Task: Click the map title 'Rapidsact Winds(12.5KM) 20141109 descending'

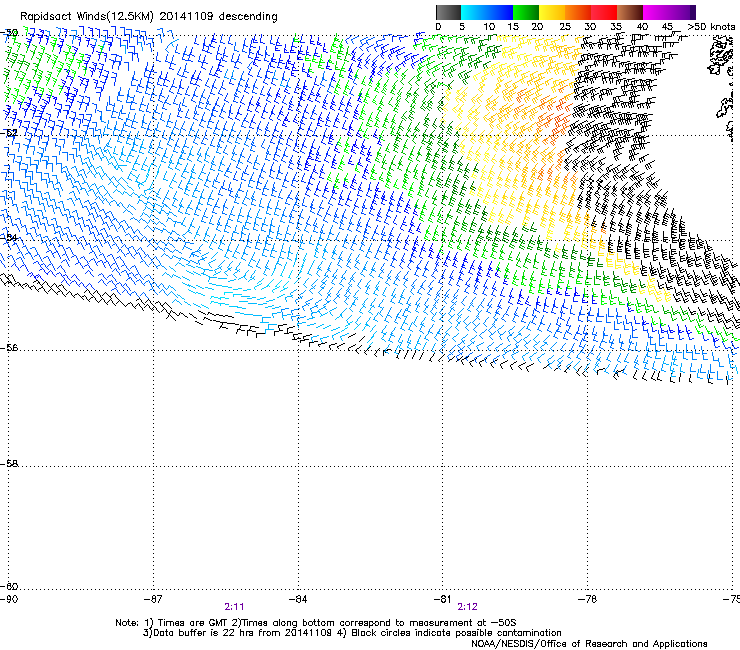Action: pos(149,16)
